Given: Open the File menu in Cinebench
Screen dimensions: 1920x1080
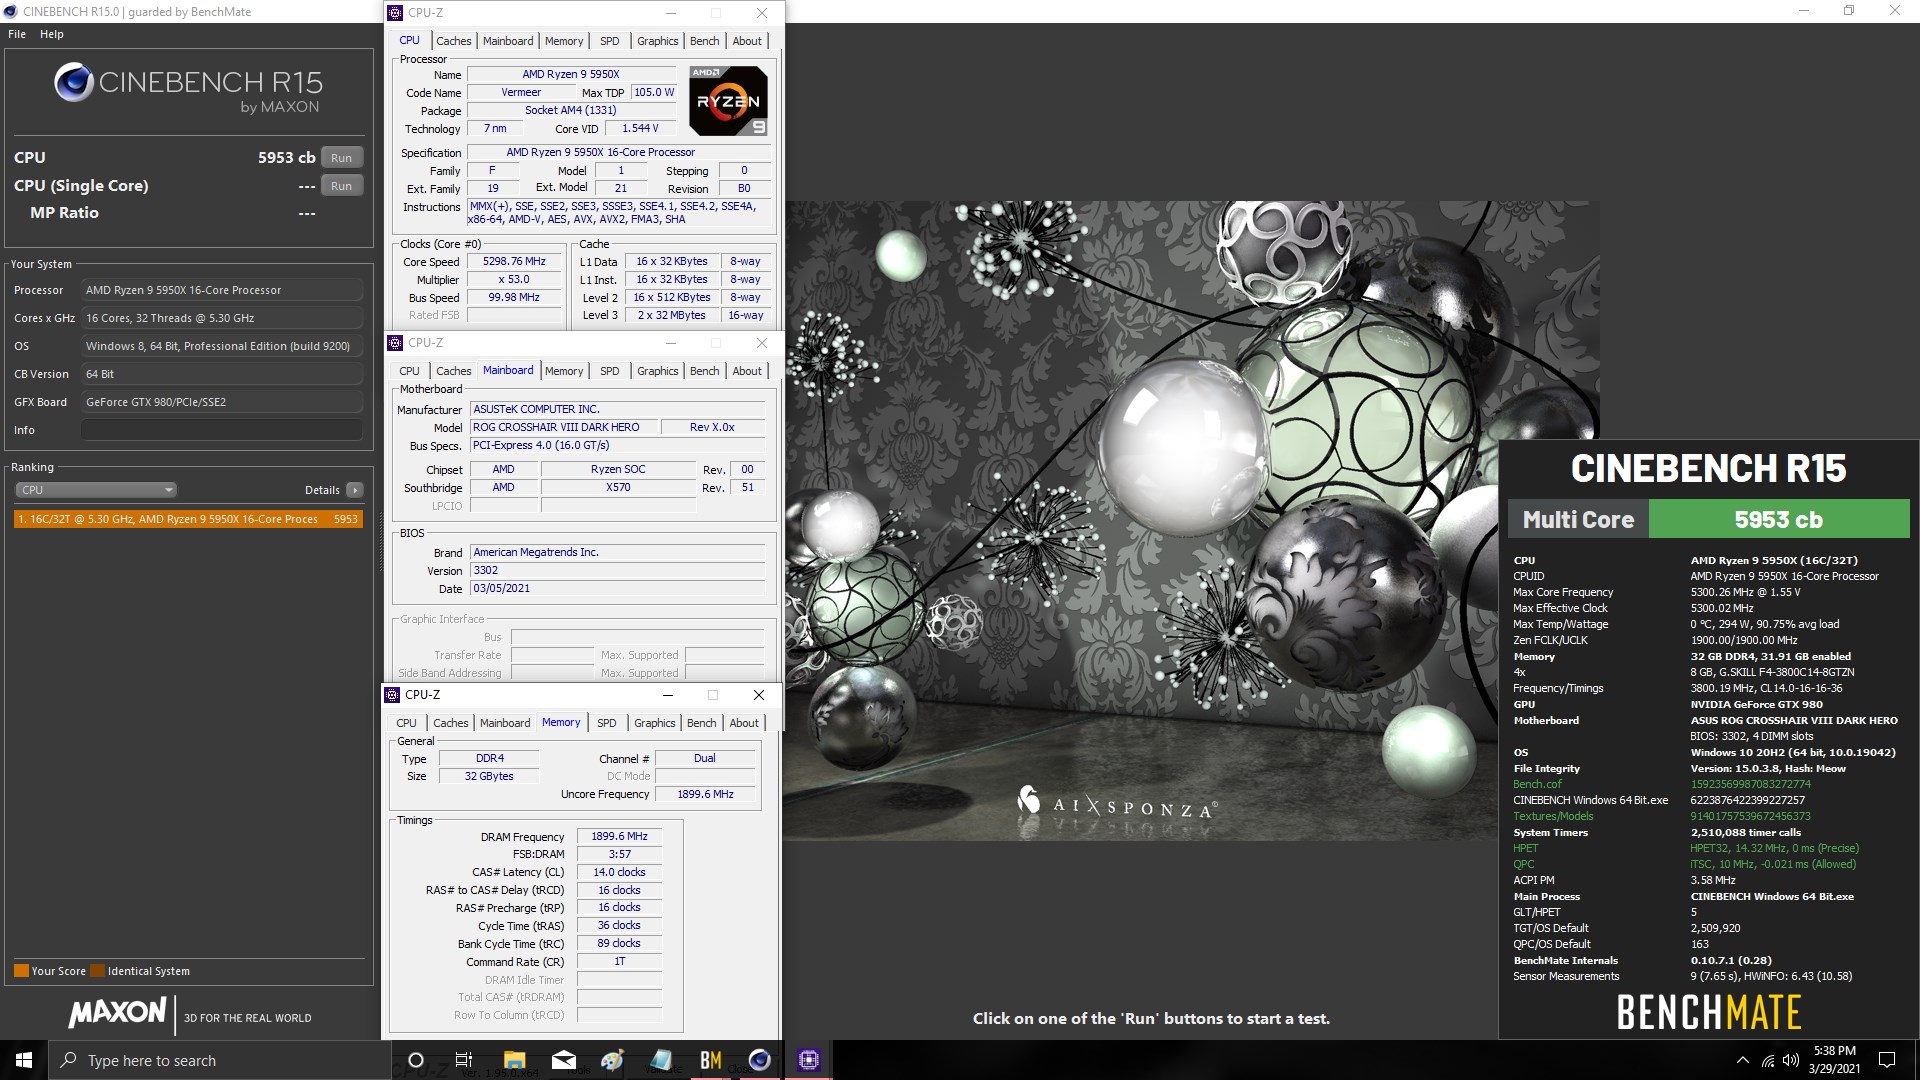Looking at the screenshot, I should point(17,34).
